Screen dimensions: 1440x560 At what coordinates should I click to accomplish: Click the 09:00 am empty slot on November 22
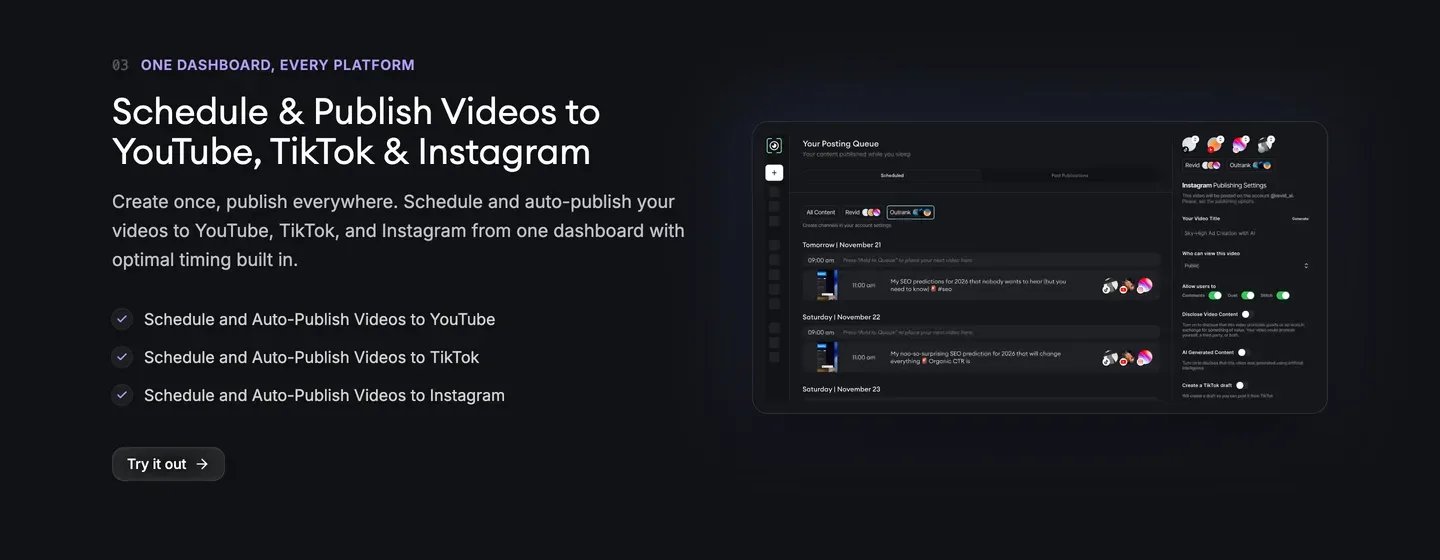(x=981, y=332)
